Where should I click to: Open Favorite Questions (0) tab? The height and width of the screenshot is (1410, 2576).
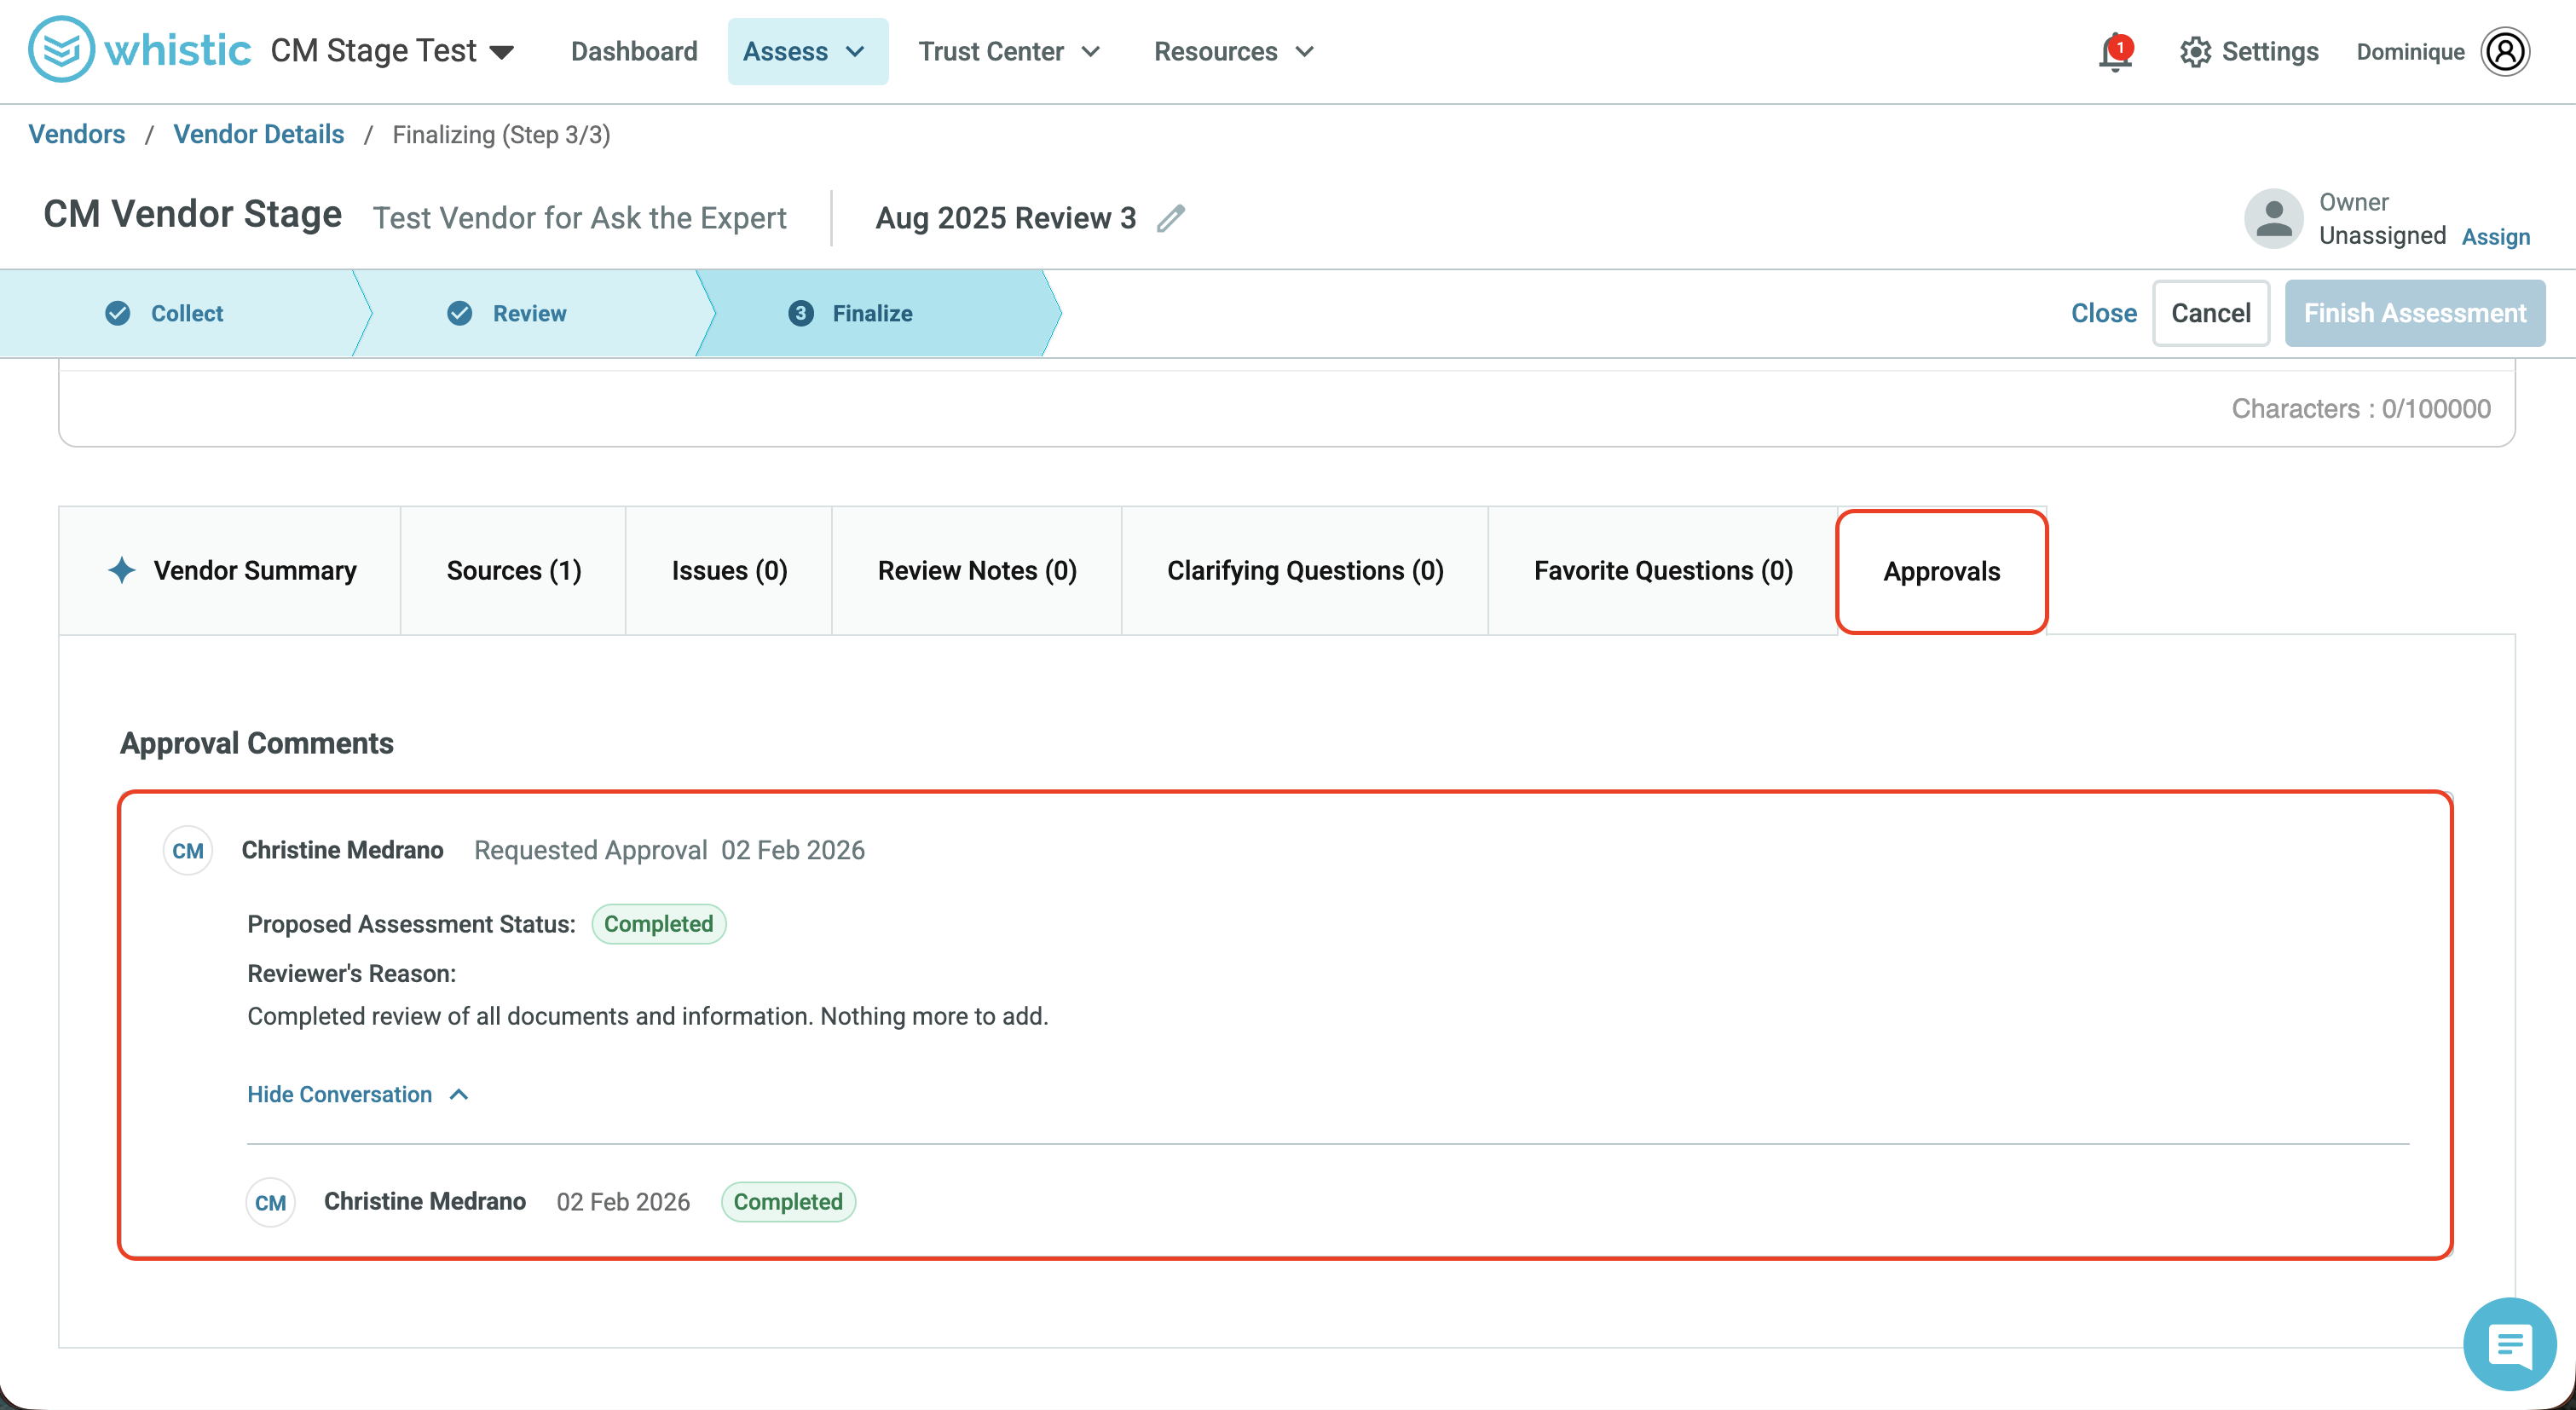tap(1663, 570)
